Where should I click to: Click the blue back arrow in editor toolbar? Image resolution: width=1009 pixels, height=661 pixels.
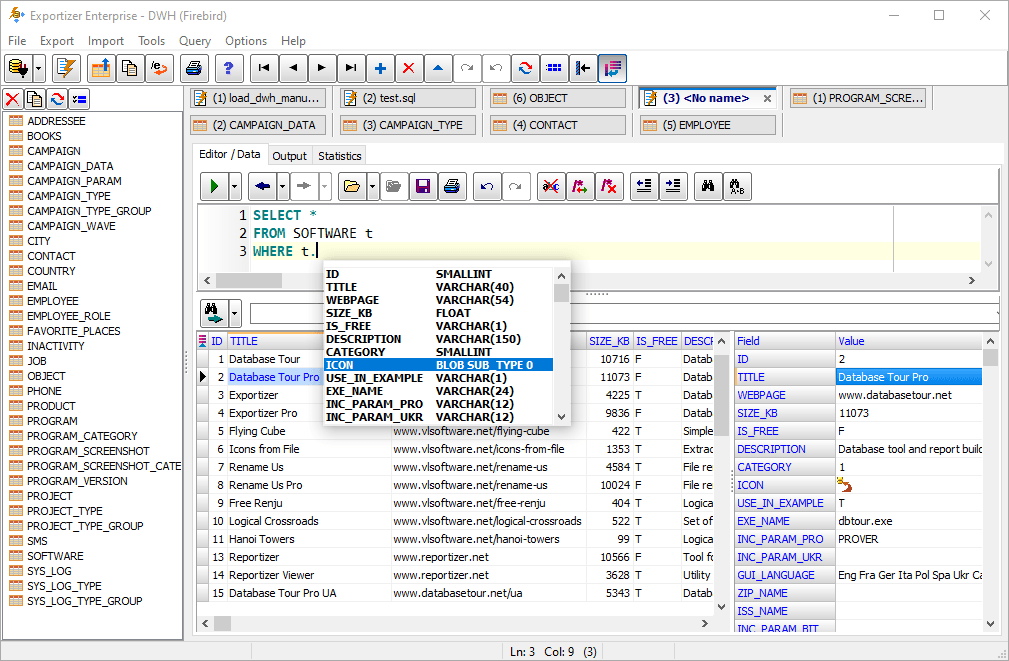point(263,187)
